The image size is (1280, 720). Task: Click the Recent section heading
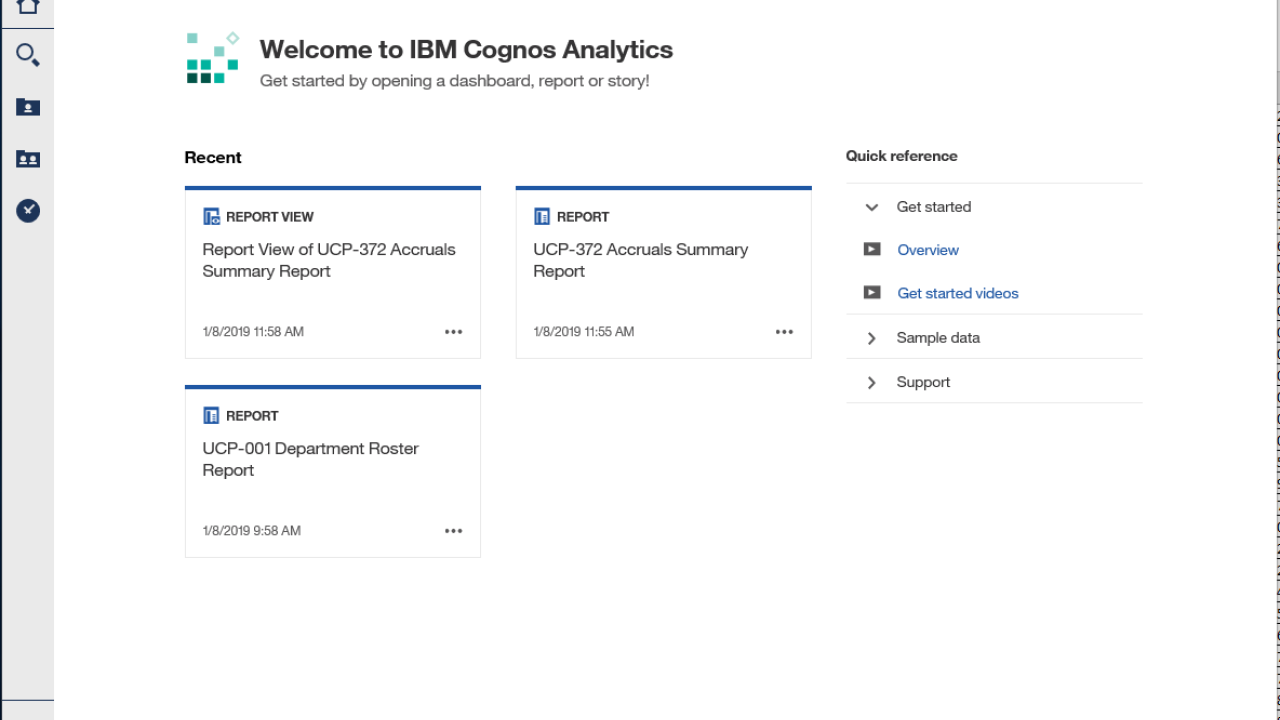tap(213, 157)
